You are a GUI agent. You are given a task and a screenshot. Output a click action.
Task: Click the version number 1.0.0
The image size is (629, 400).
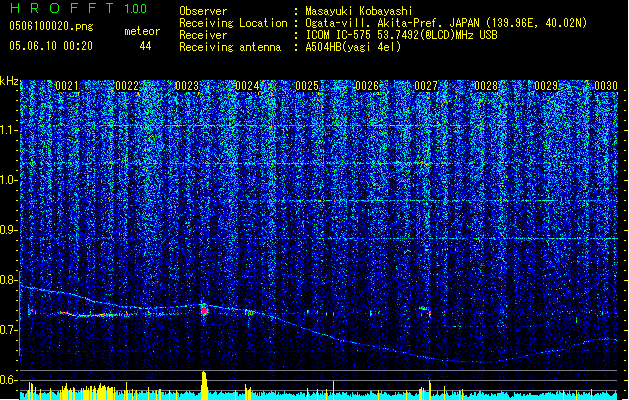click(x=136, y=9)
